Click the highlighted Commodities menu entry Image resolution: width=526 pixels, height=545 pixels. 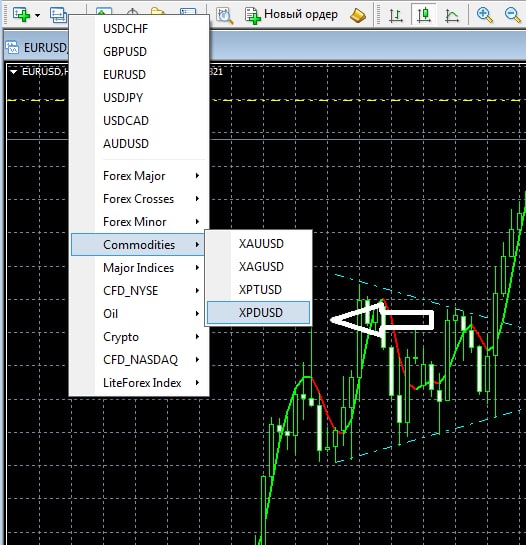click(138, 244)
